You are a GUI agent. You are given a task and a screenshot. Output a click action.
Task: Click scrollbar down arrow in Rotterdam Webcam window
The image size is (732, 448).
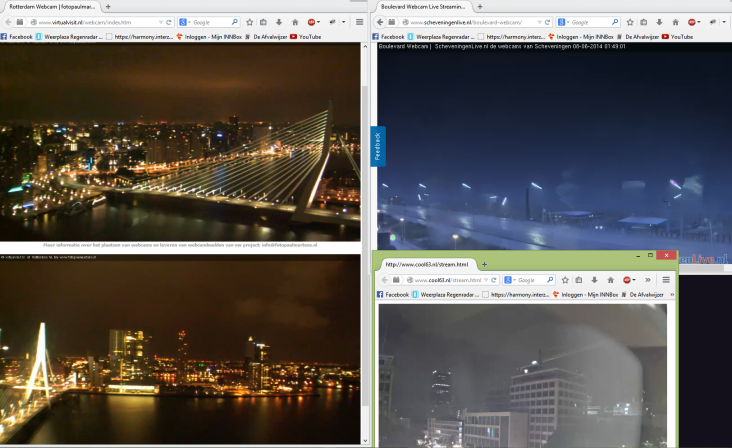pyautogui.click(x=365, y=441)
